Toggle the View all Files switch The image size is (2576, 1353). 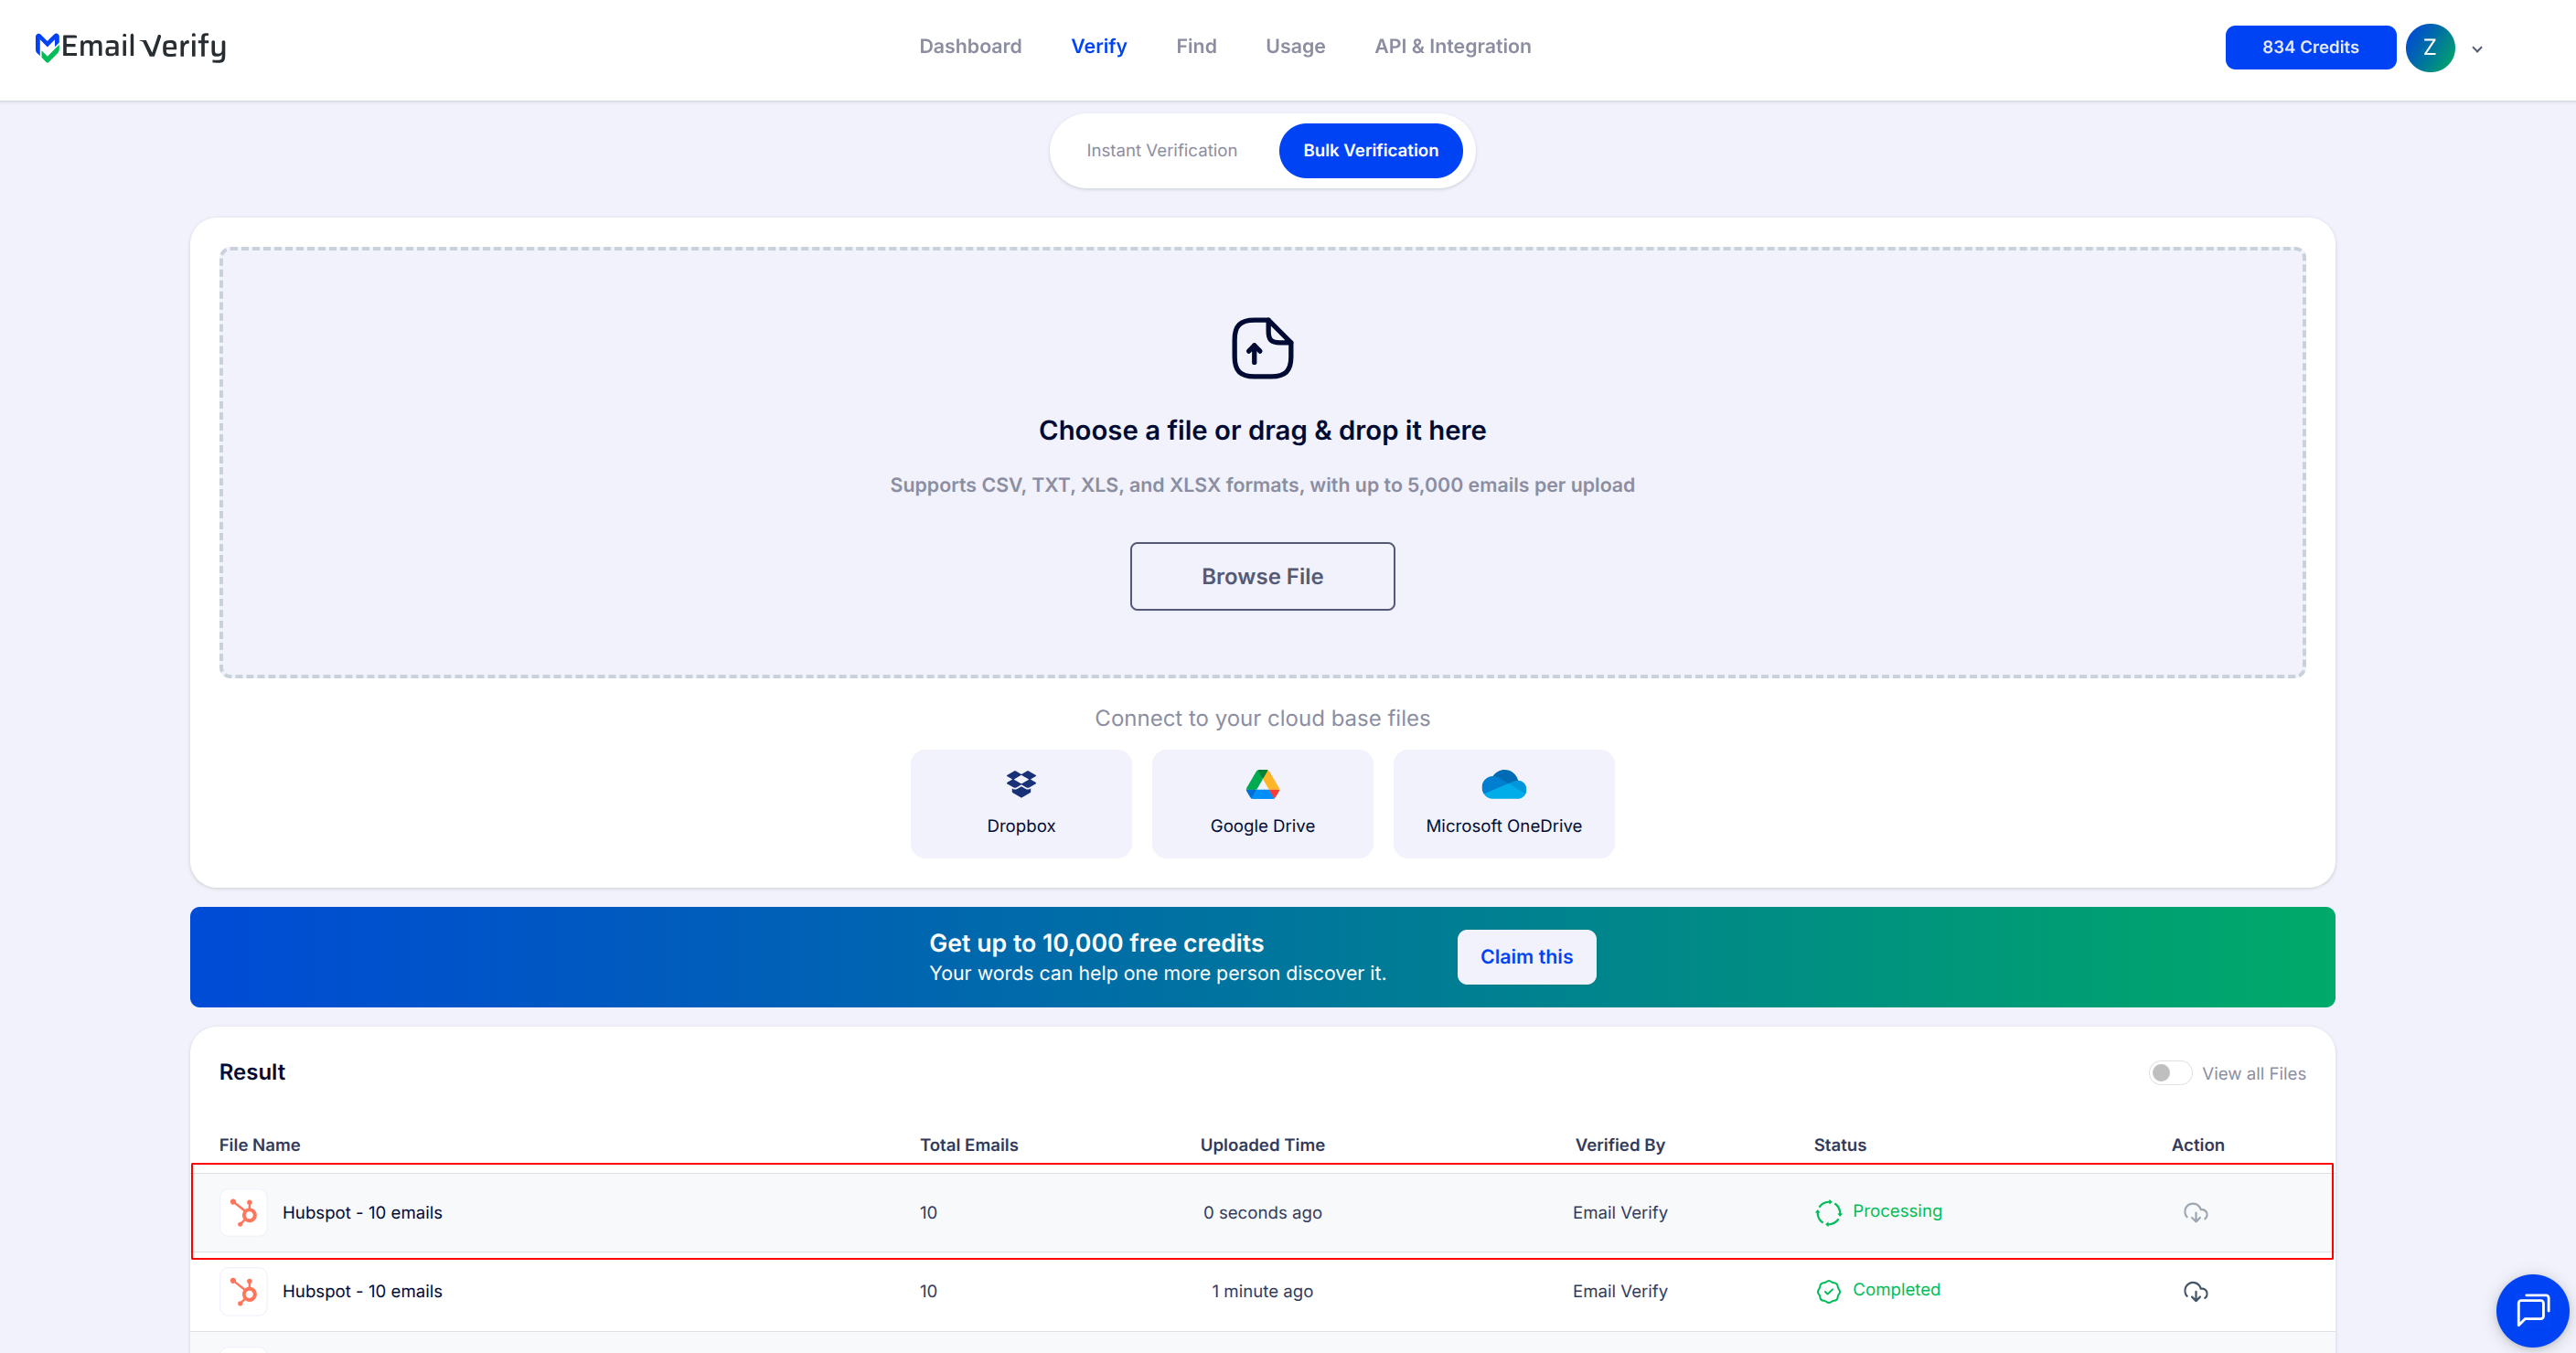2169,1073
